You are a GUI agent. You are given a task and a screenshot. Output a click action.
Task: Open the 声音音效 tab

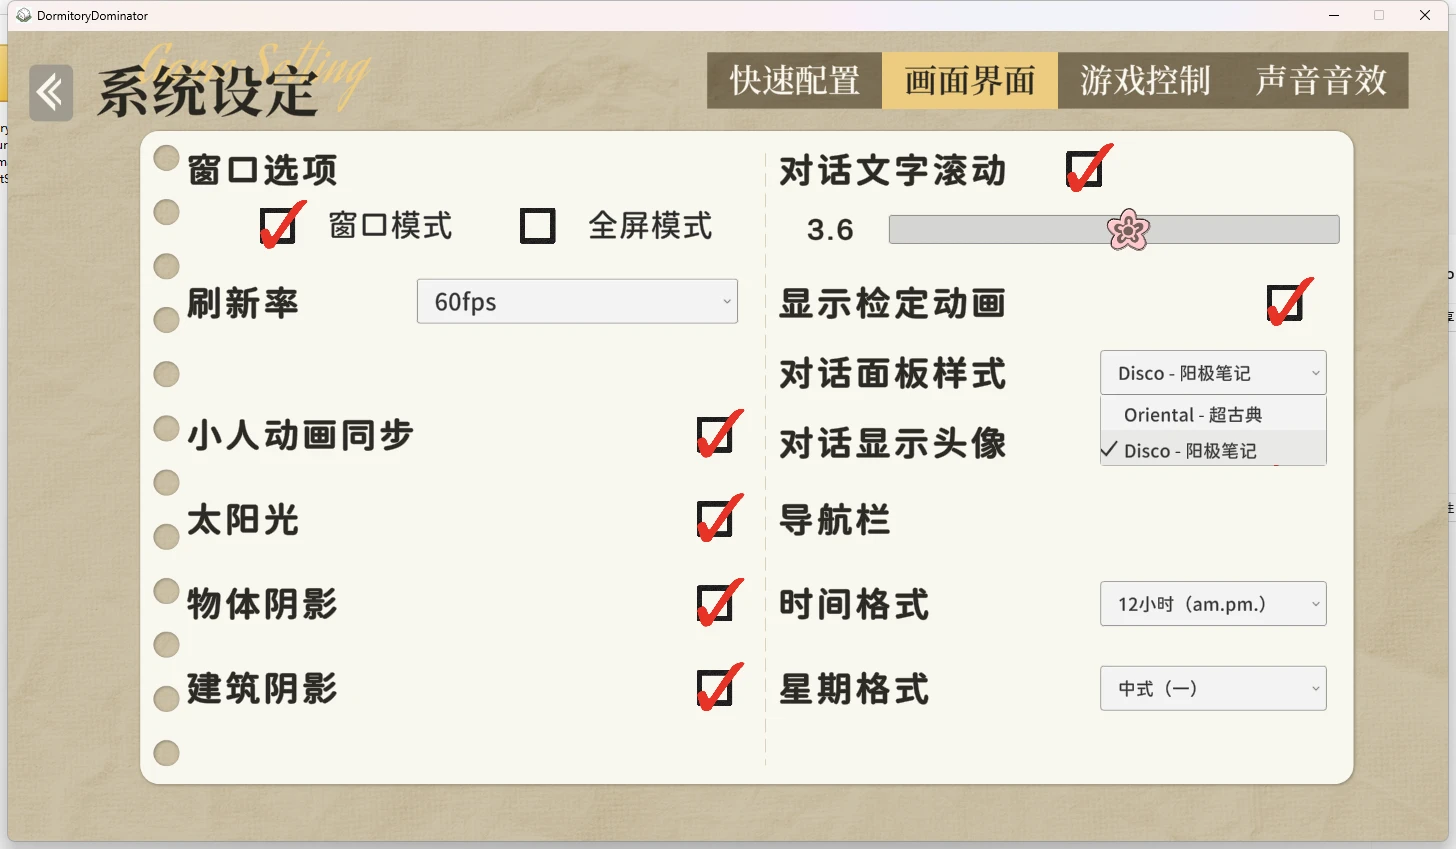(x=1321, y=80)
